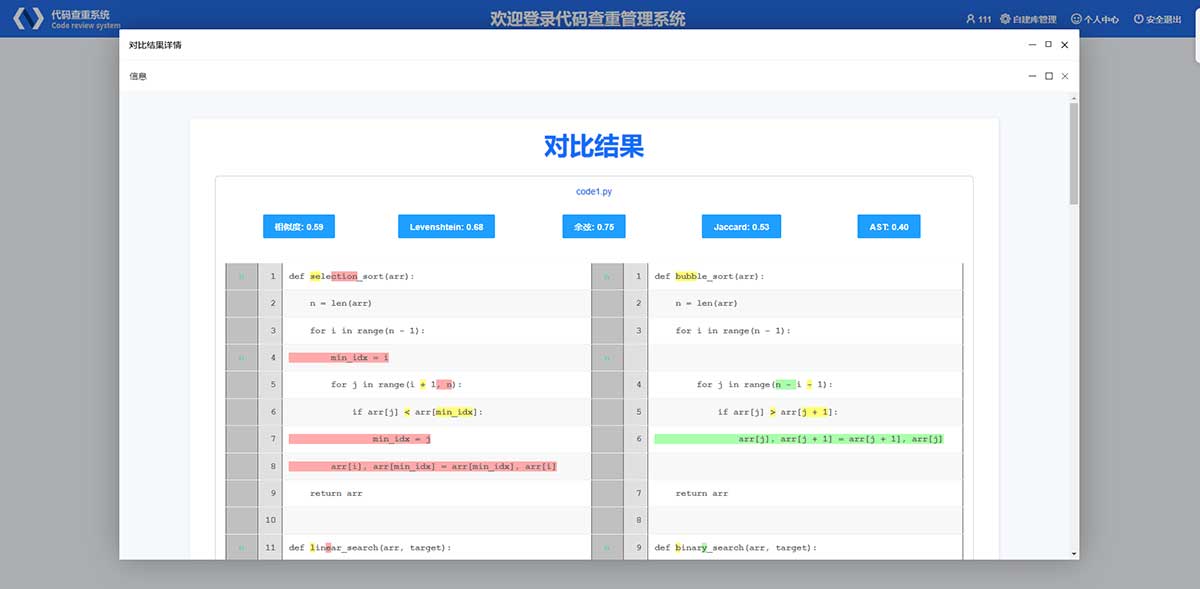Click the Levenshtein: 0.68 badge
This screenshot has height=589, width=1200.
[x=446, y=227]
